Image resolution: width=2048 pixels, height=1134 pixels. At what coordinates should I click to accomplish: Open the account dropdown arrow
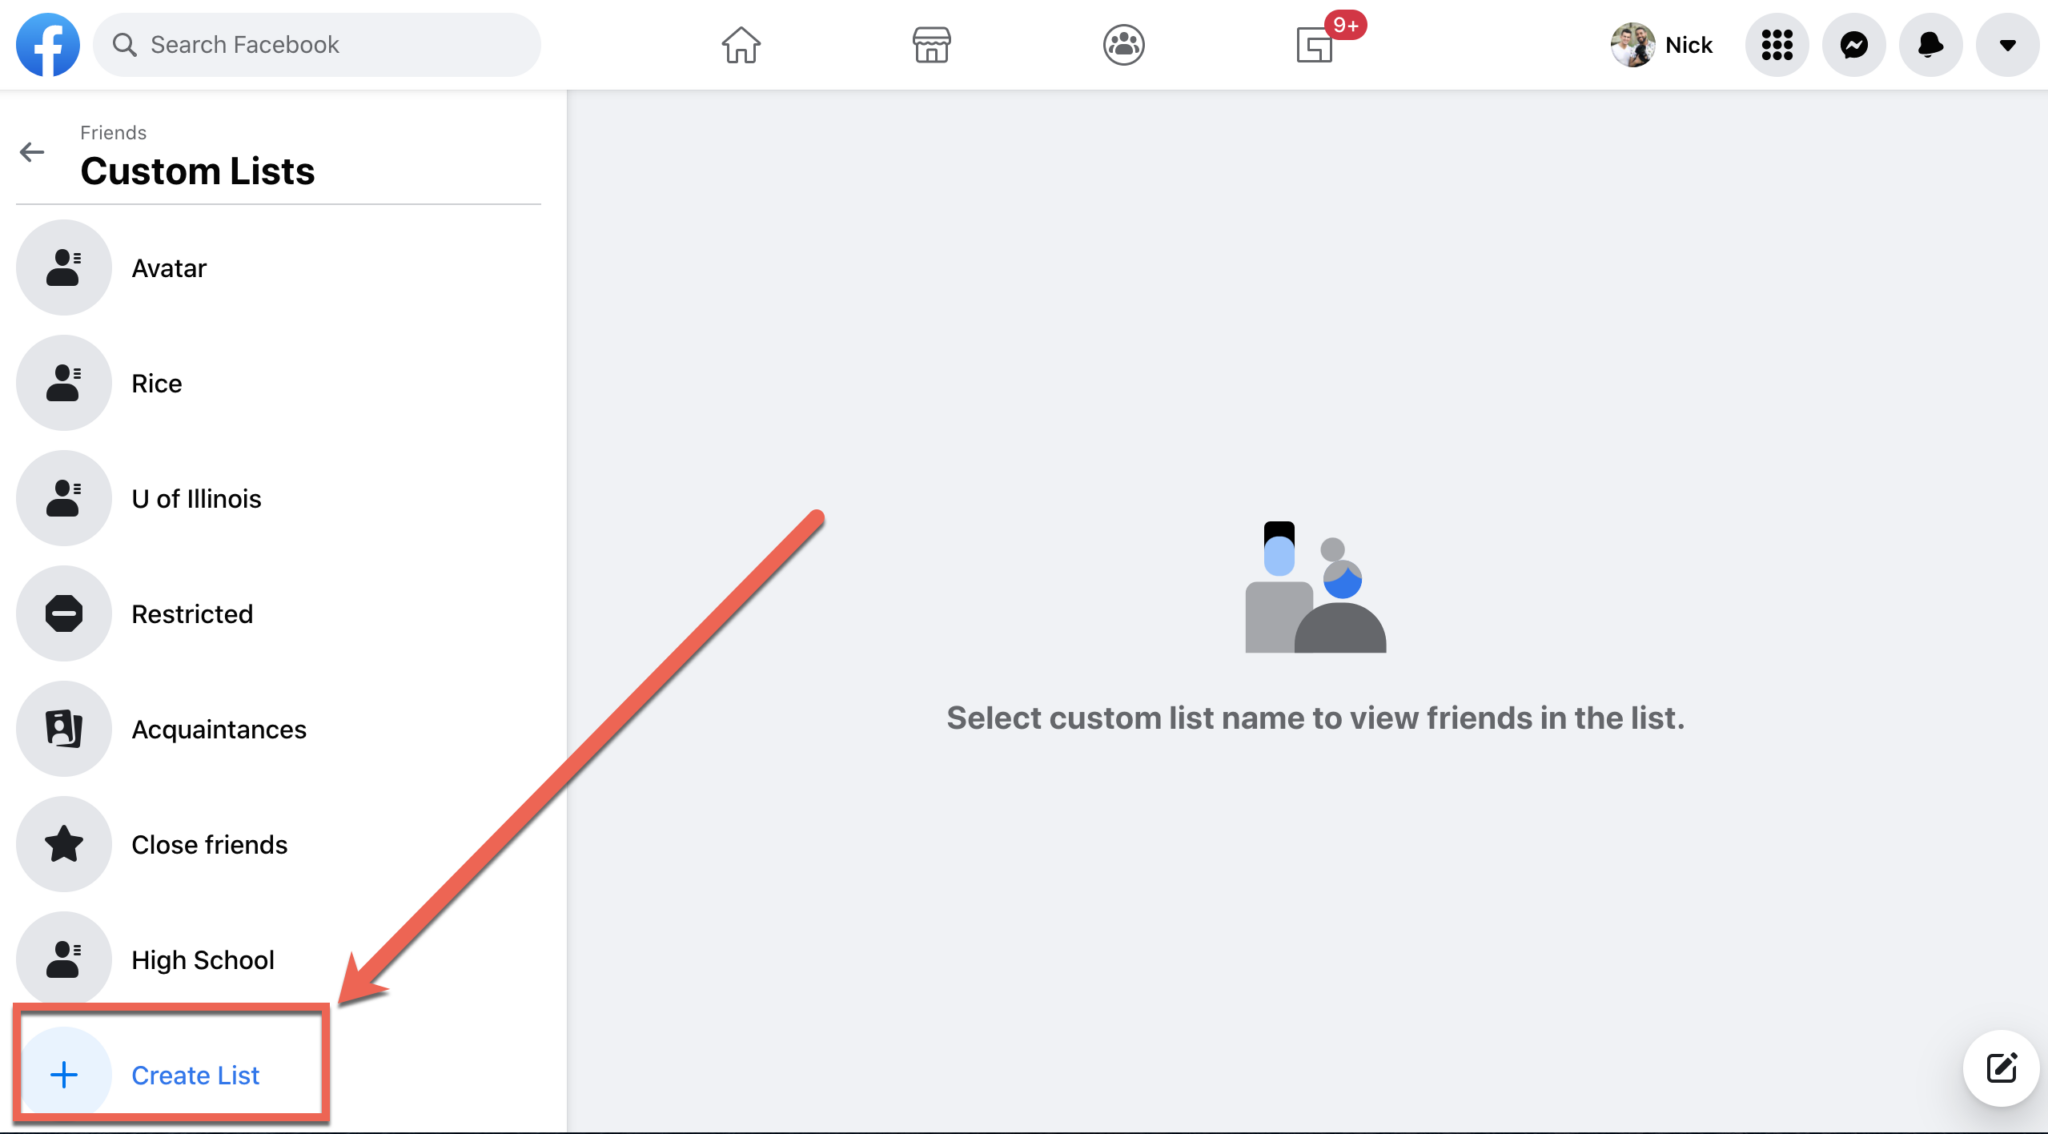[x=2006, y=44]
